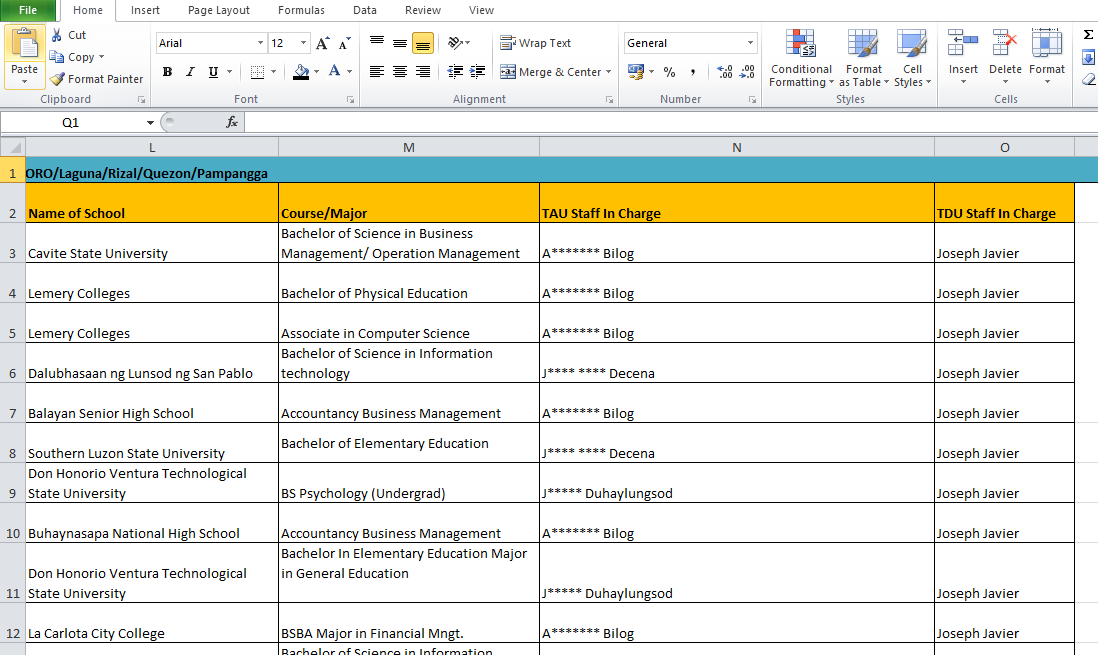Image resolution: width=1098 pixels, height=655 pixels.
Task: Toggle Italic formatting
Action: click(x=190, y=72)
